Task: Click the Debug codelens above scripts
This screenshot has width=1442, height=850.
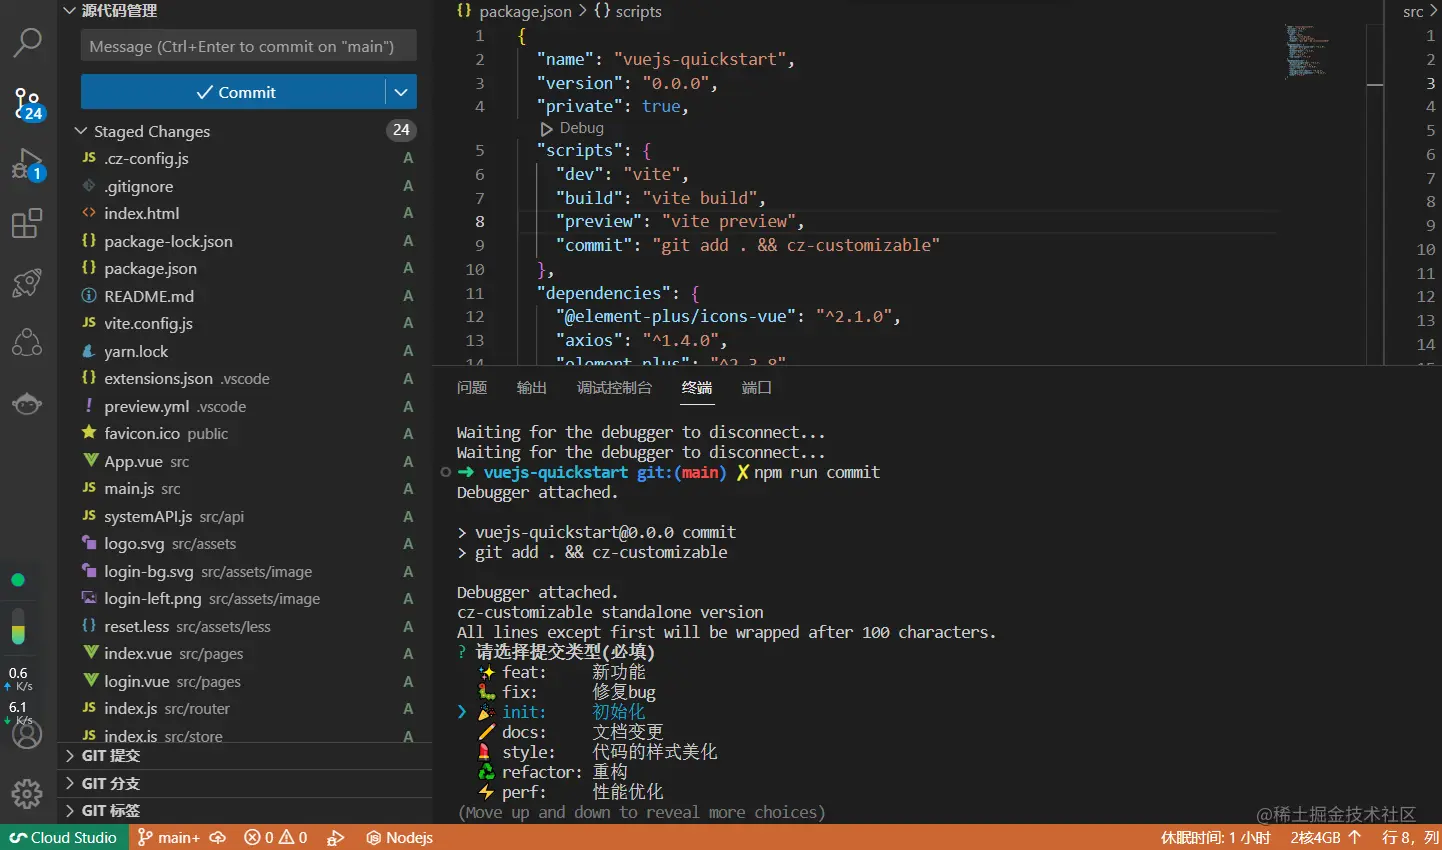Action: (x=572, y=128)
